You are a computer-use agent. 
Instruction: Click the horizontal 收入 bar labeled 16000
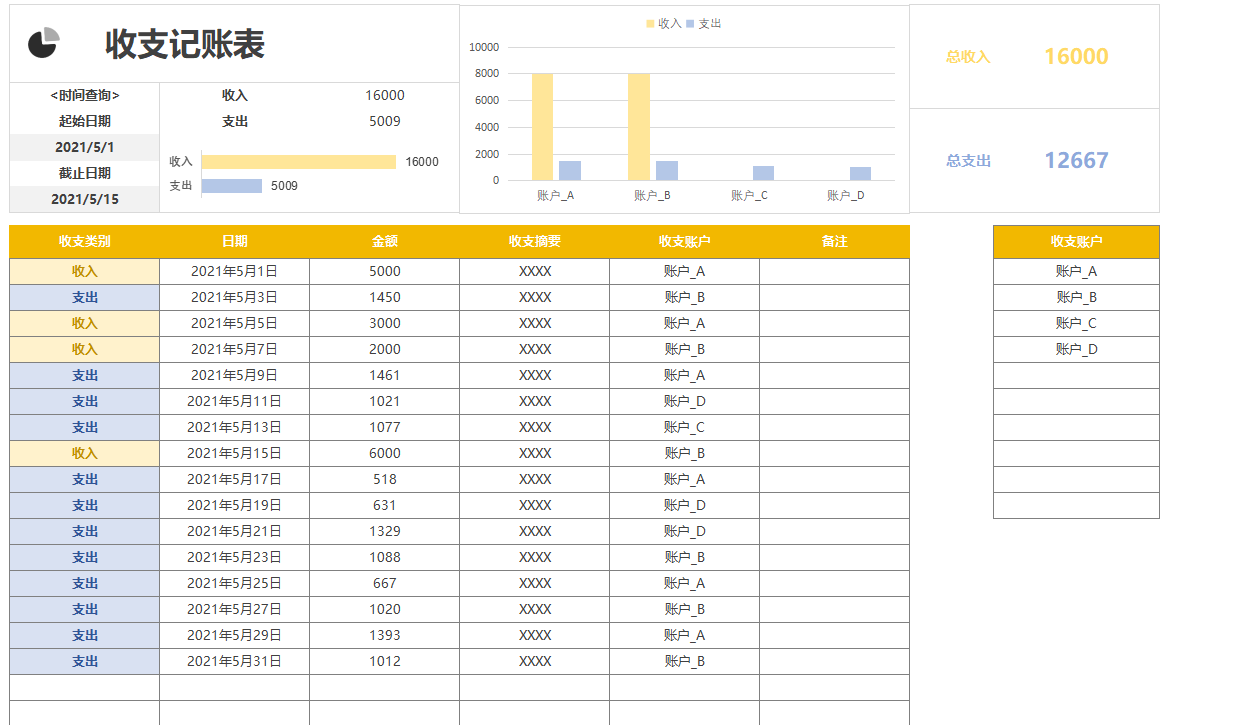coord(298,162)
